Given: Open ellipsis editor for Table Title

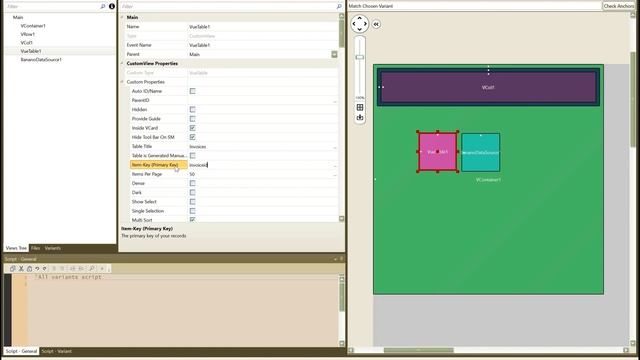Looking at the screenshot, I should coord(335,147).
